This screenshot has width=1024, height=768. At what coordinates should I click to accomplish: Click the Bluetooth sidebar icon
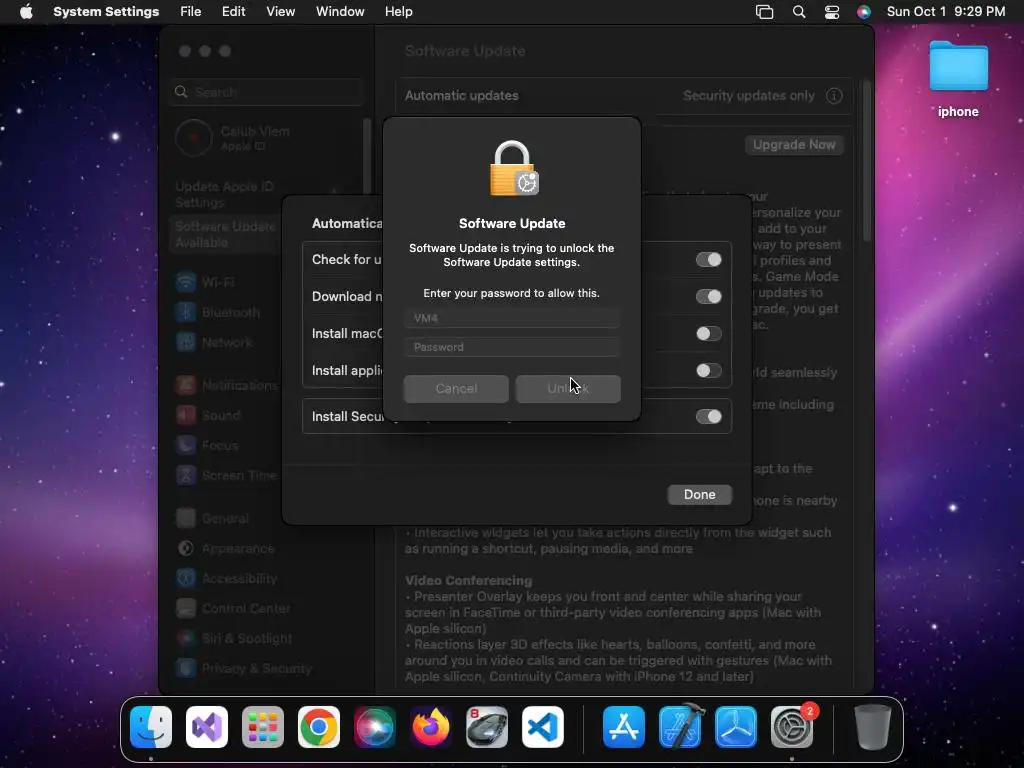click(x=186, y=312)
